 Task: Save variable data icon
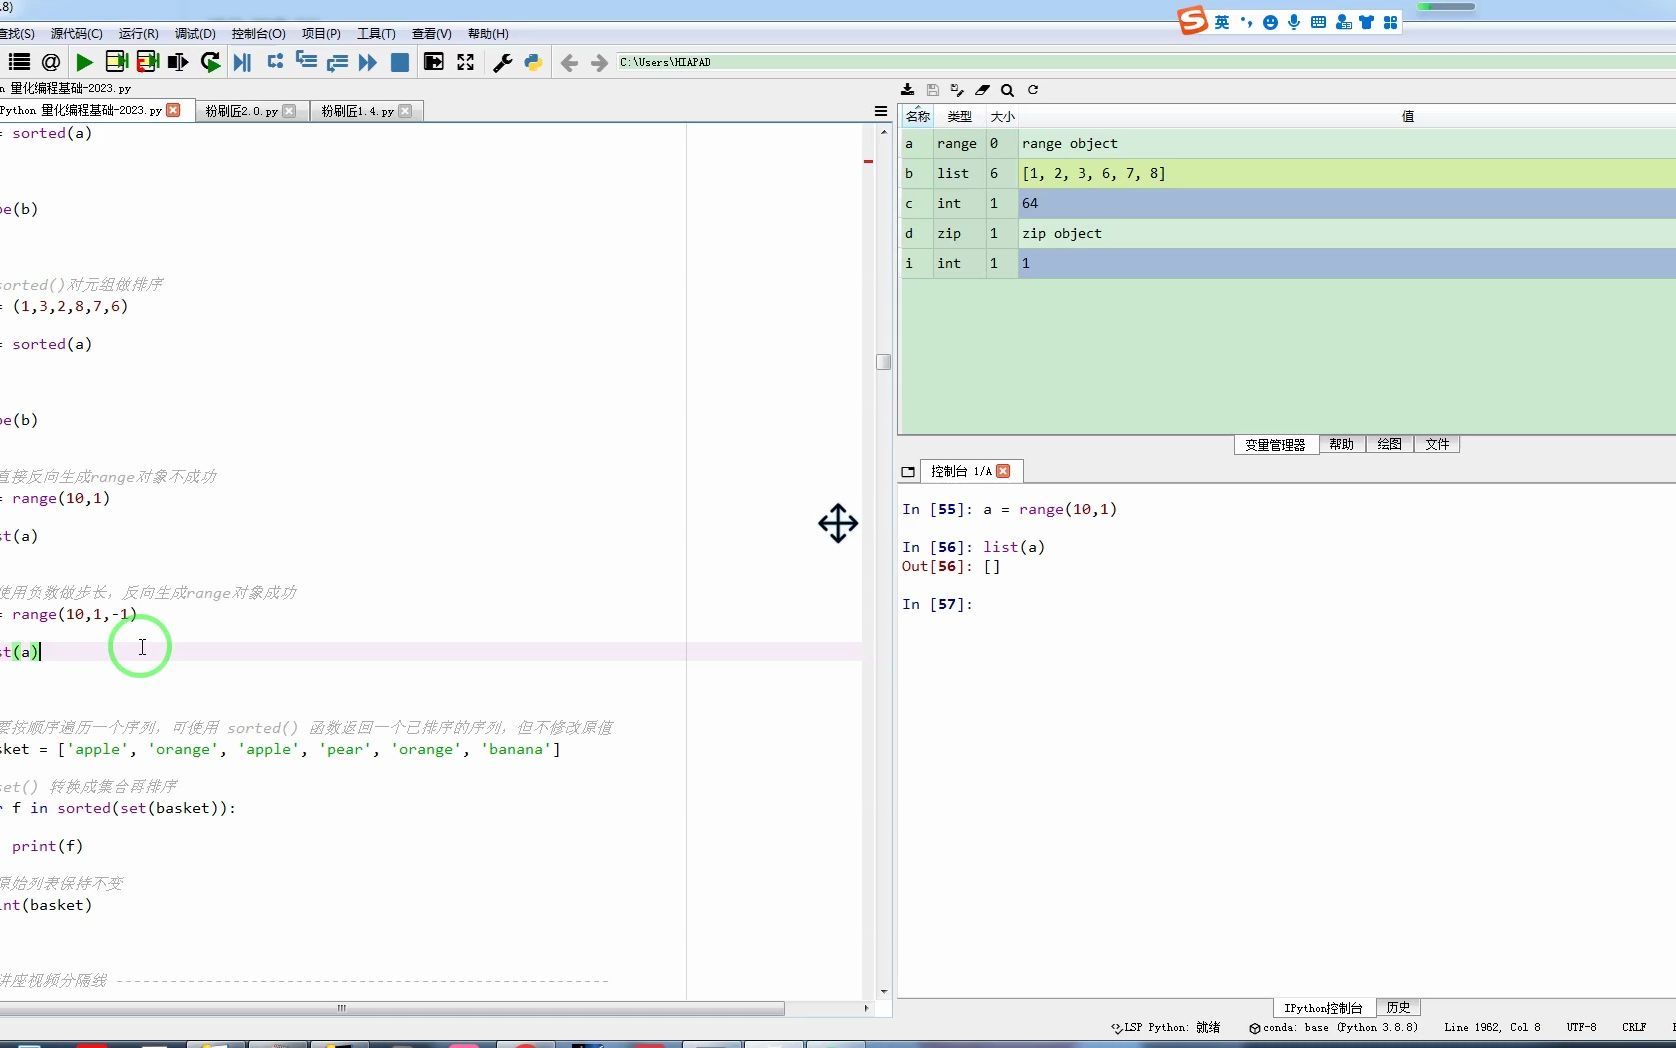point(932,90)
